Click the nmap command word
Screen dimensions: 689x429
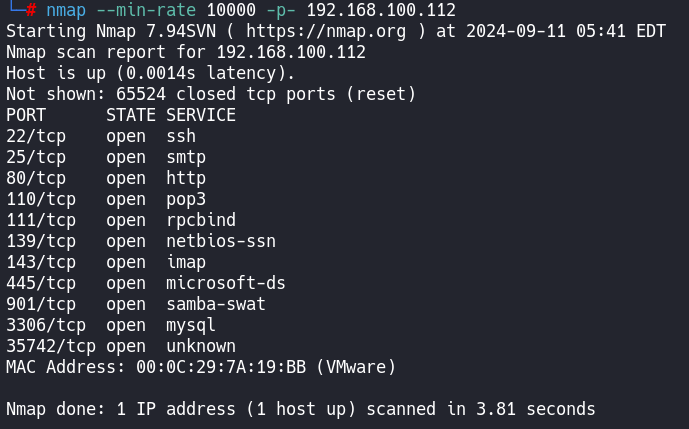(65, 10)
